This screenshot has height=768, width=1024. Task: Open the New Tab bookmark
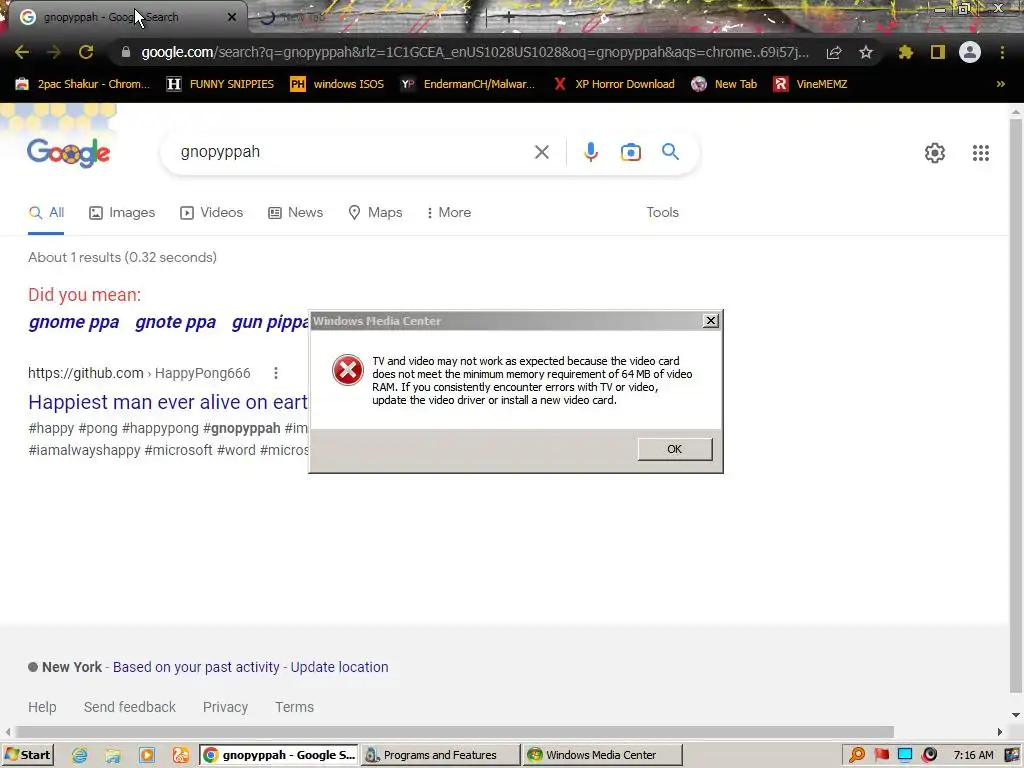pyautogui.click(x=724, y=84)
